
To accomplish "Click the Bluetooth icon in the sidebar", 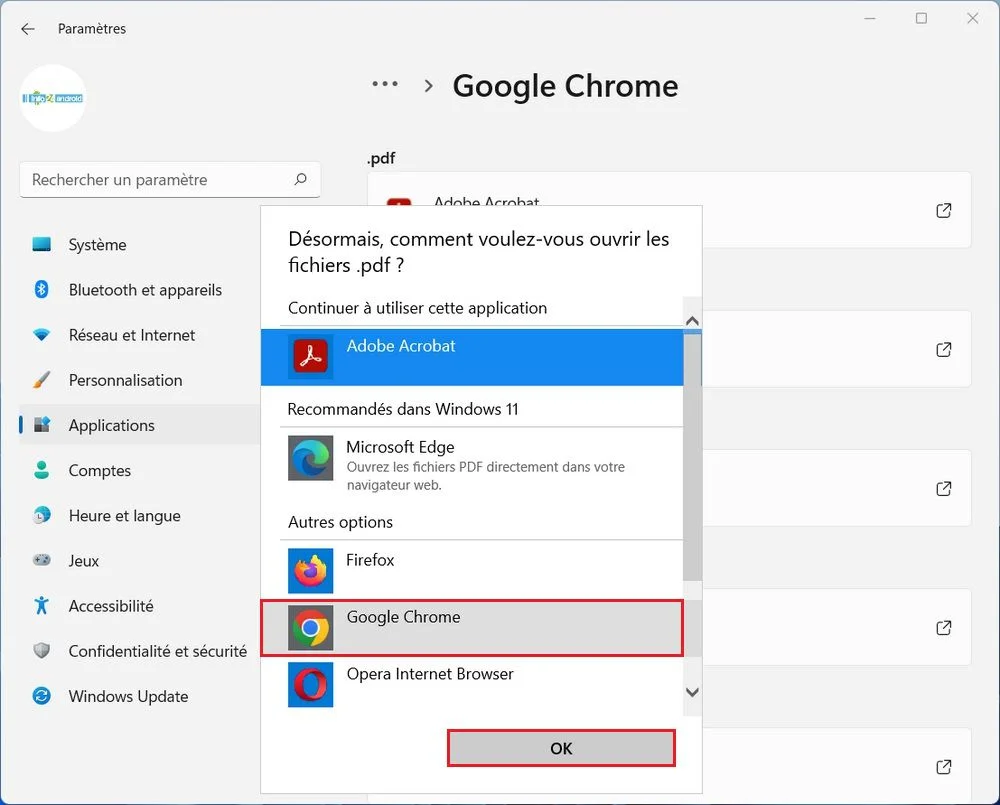I will click(41, 290).
